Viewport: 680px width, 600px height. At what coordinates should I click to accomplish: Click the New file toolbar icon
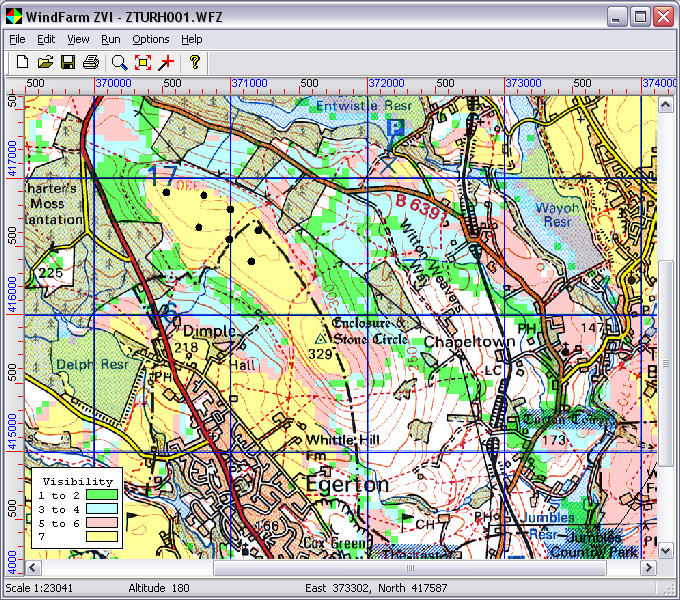click(x=22, y=62)
